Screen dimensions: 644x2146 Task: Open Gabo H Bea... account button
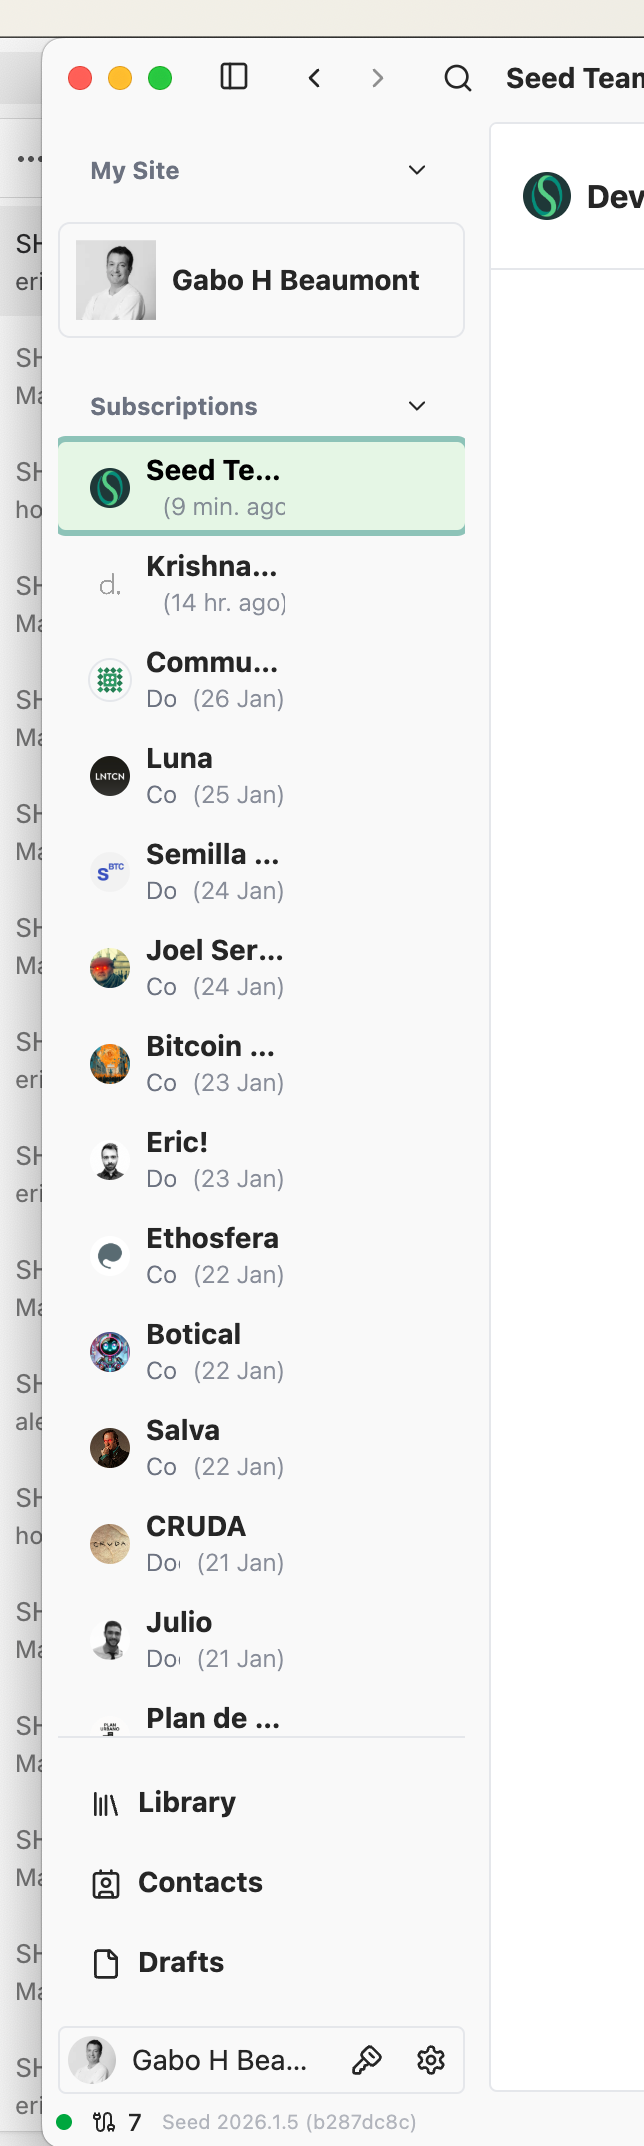pos(200,2060)
